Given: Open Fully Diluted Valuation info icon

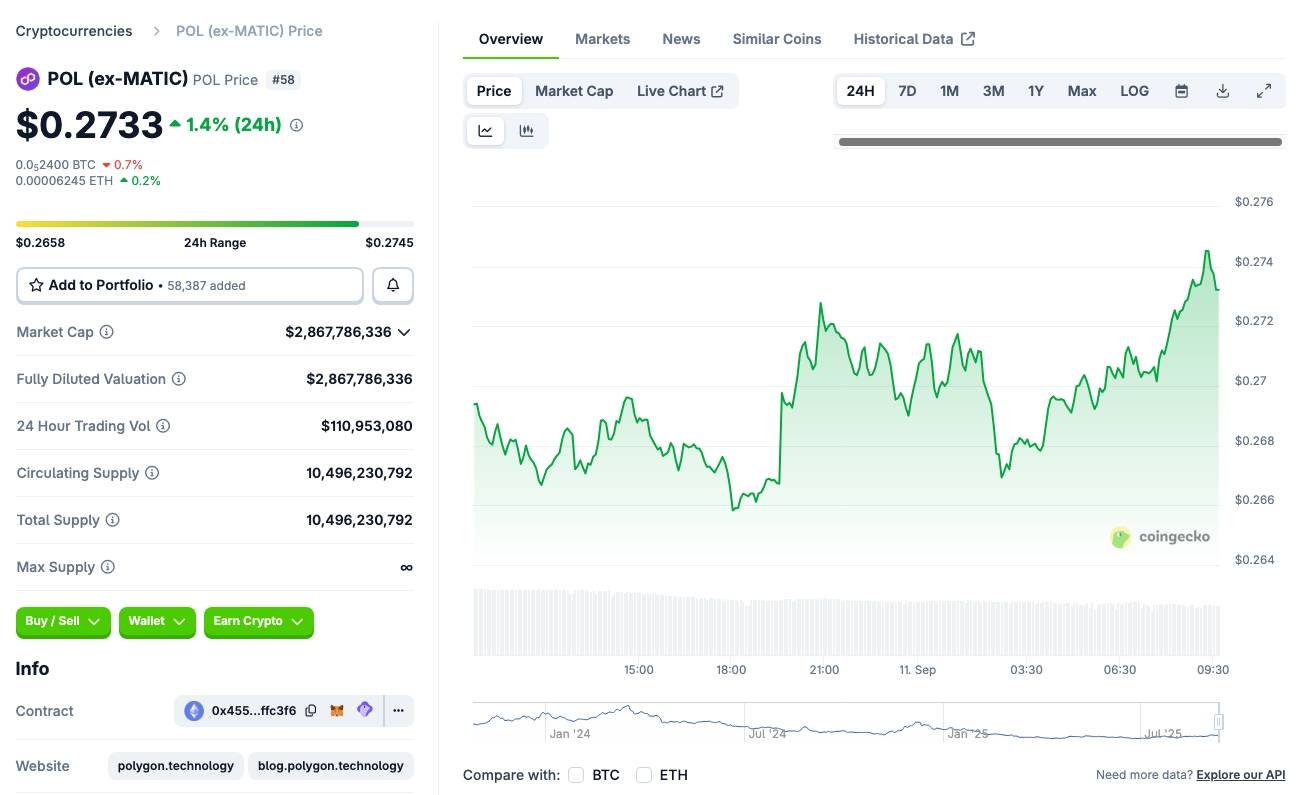Looking at the screenshot, I should coord(179,379).
